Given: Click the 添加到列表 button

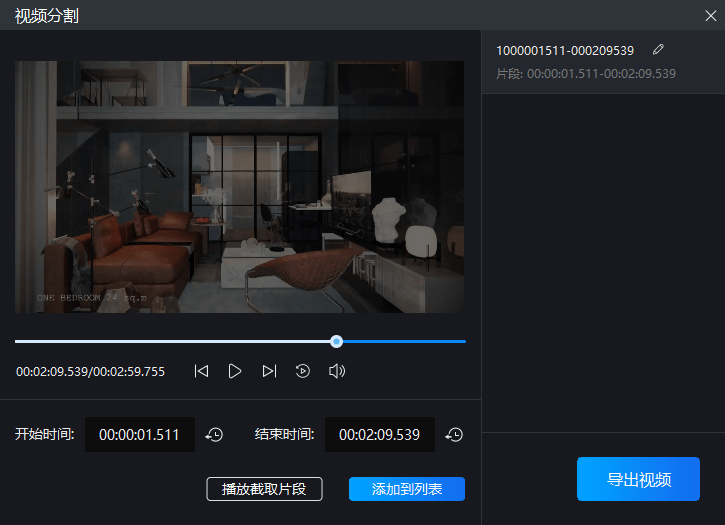Looking at the screenshot, I should tap(406, 489).
